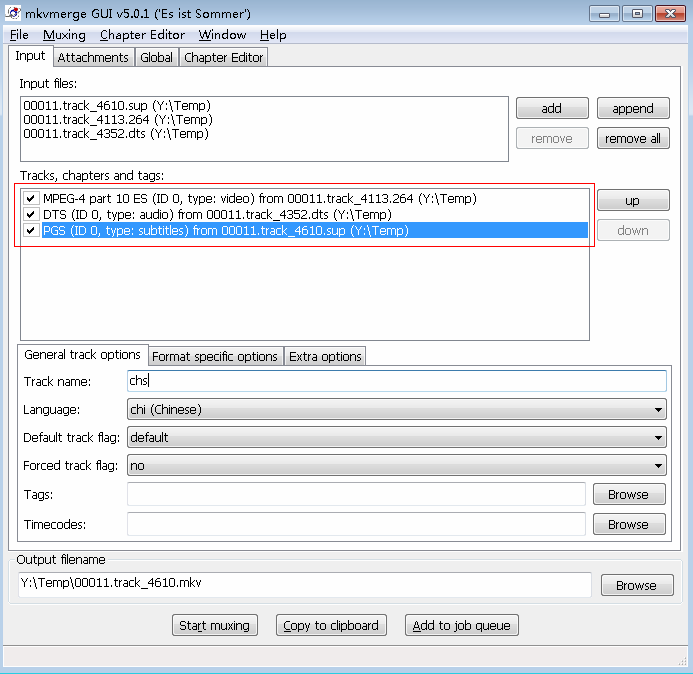Click the append button
This screenshot has width=693, height=674.
(x=633, y=108)
